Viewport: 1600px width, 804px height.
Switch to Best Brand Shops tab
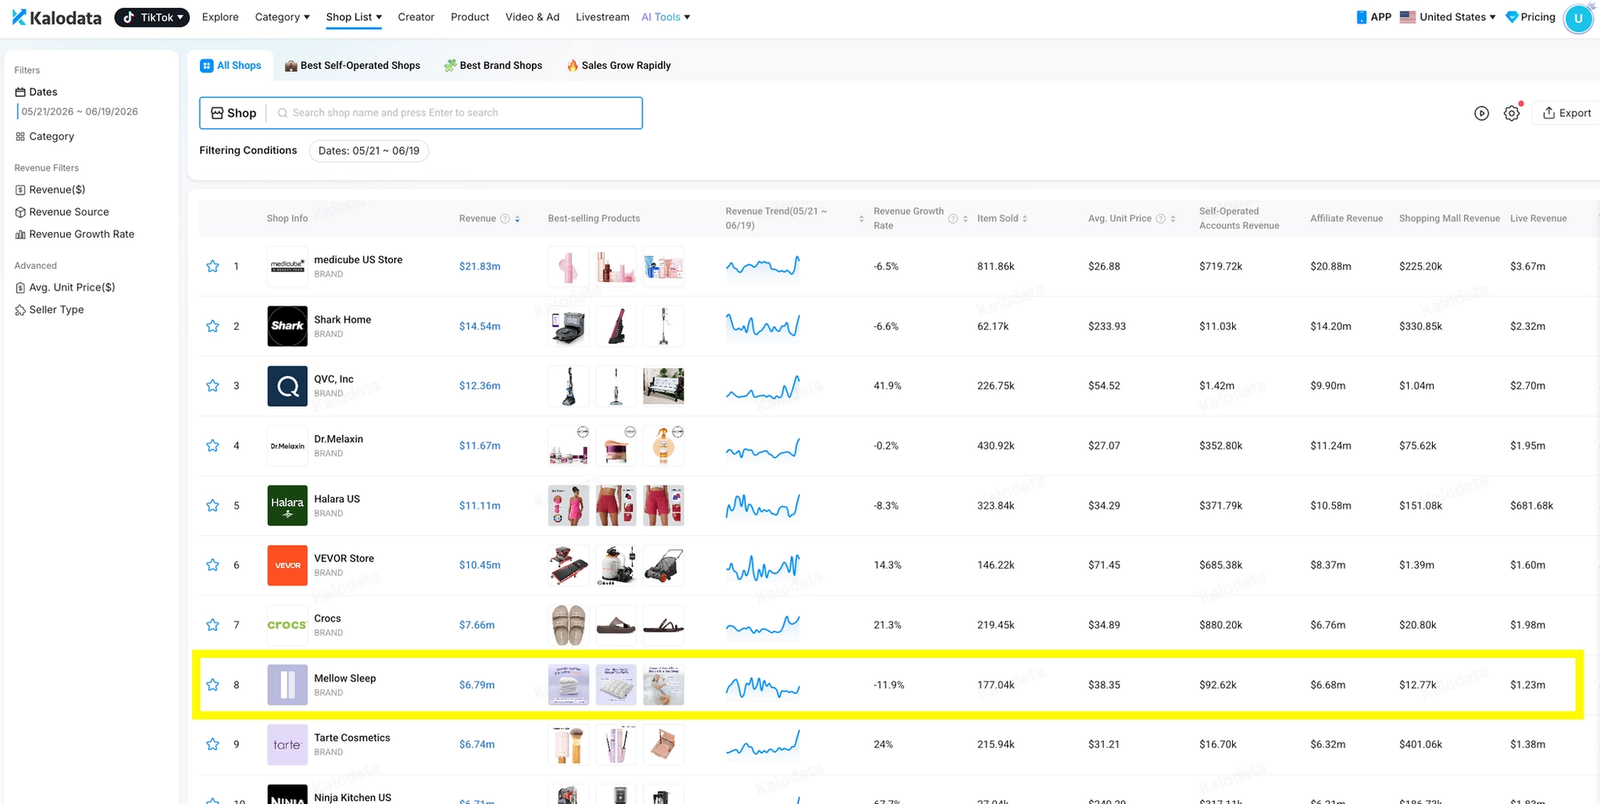493,66
